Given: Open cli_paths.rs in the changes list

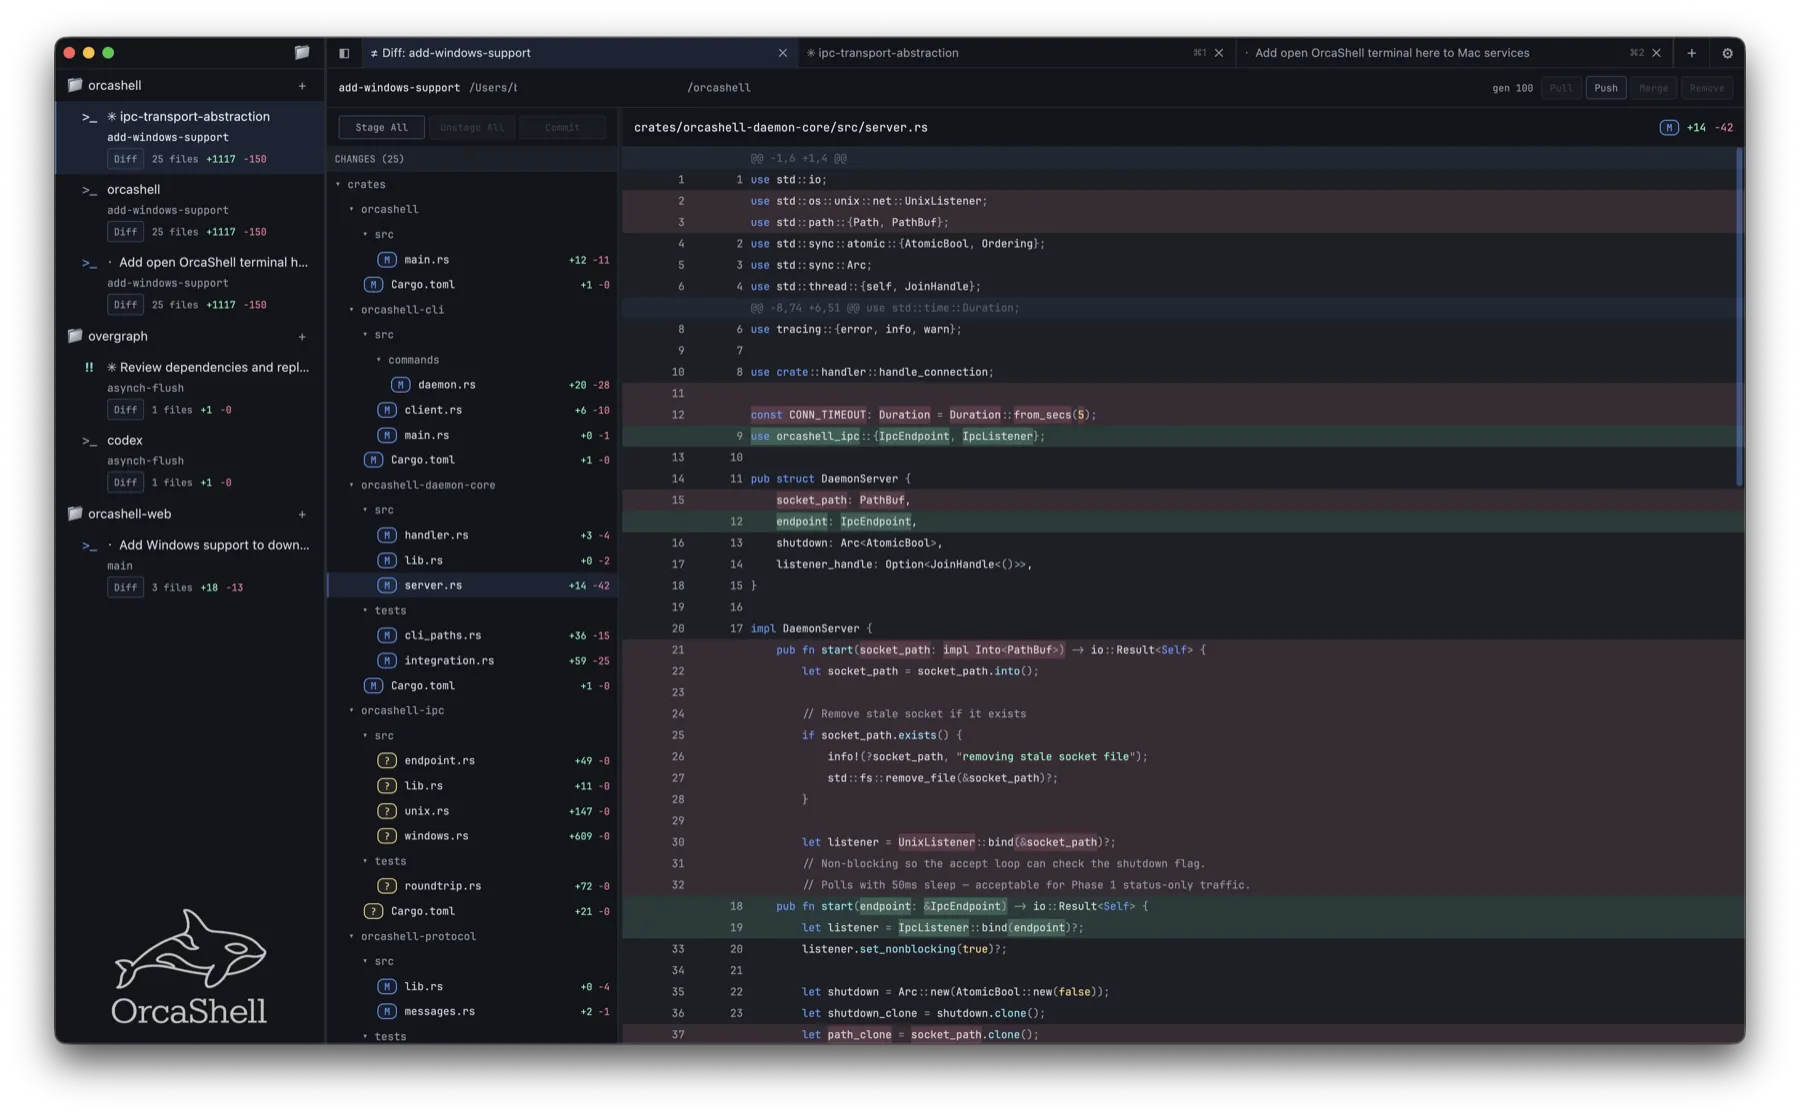Looking at the screenshot, I should pos(472,636).
